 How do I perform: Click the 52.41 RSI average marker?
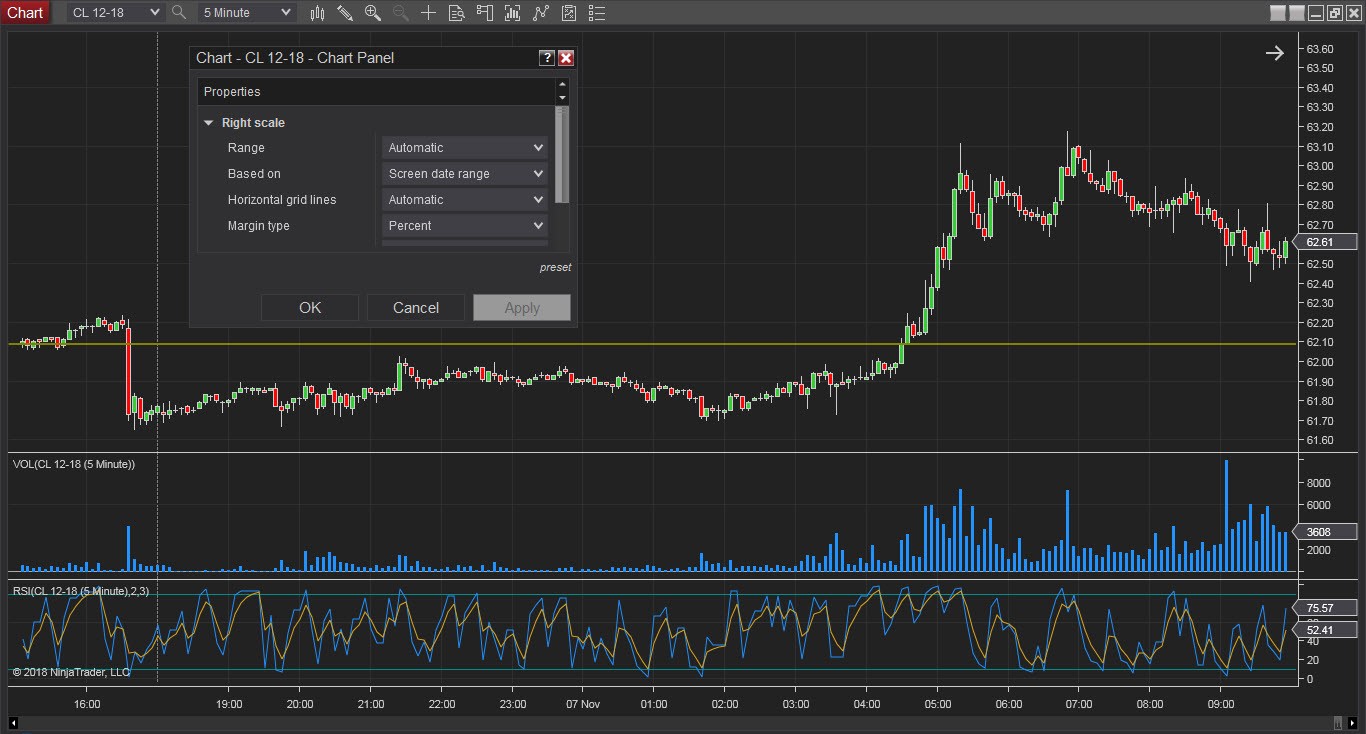(x=1324, y=630)
